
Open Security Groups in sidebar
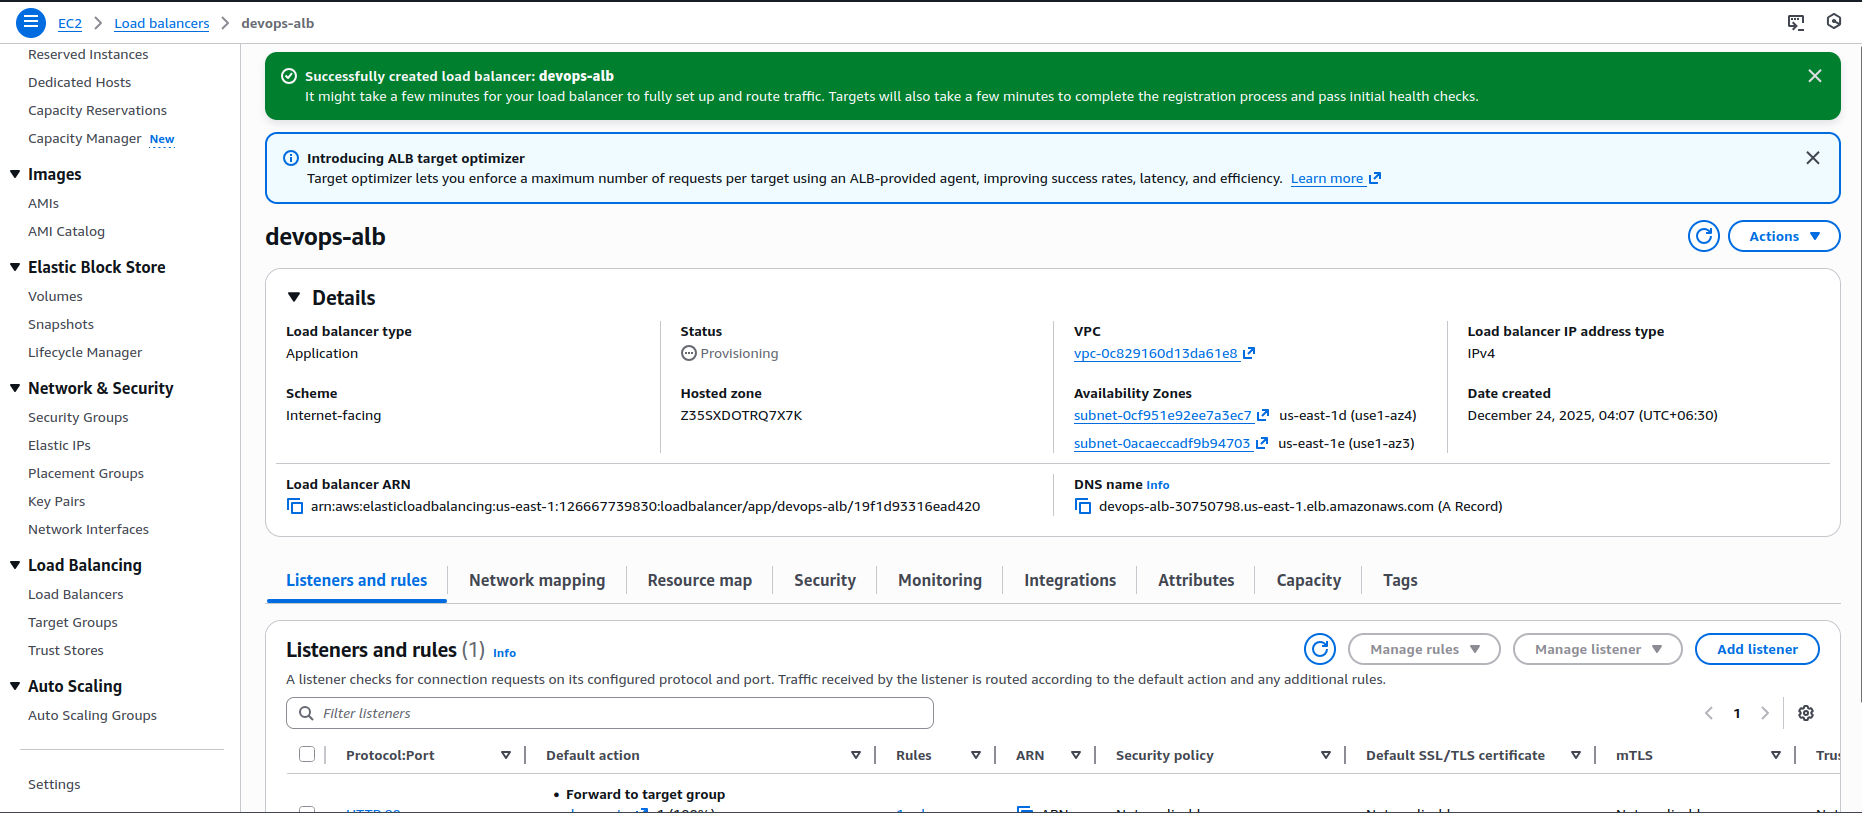pyautogui.click(x=78, y=417)
